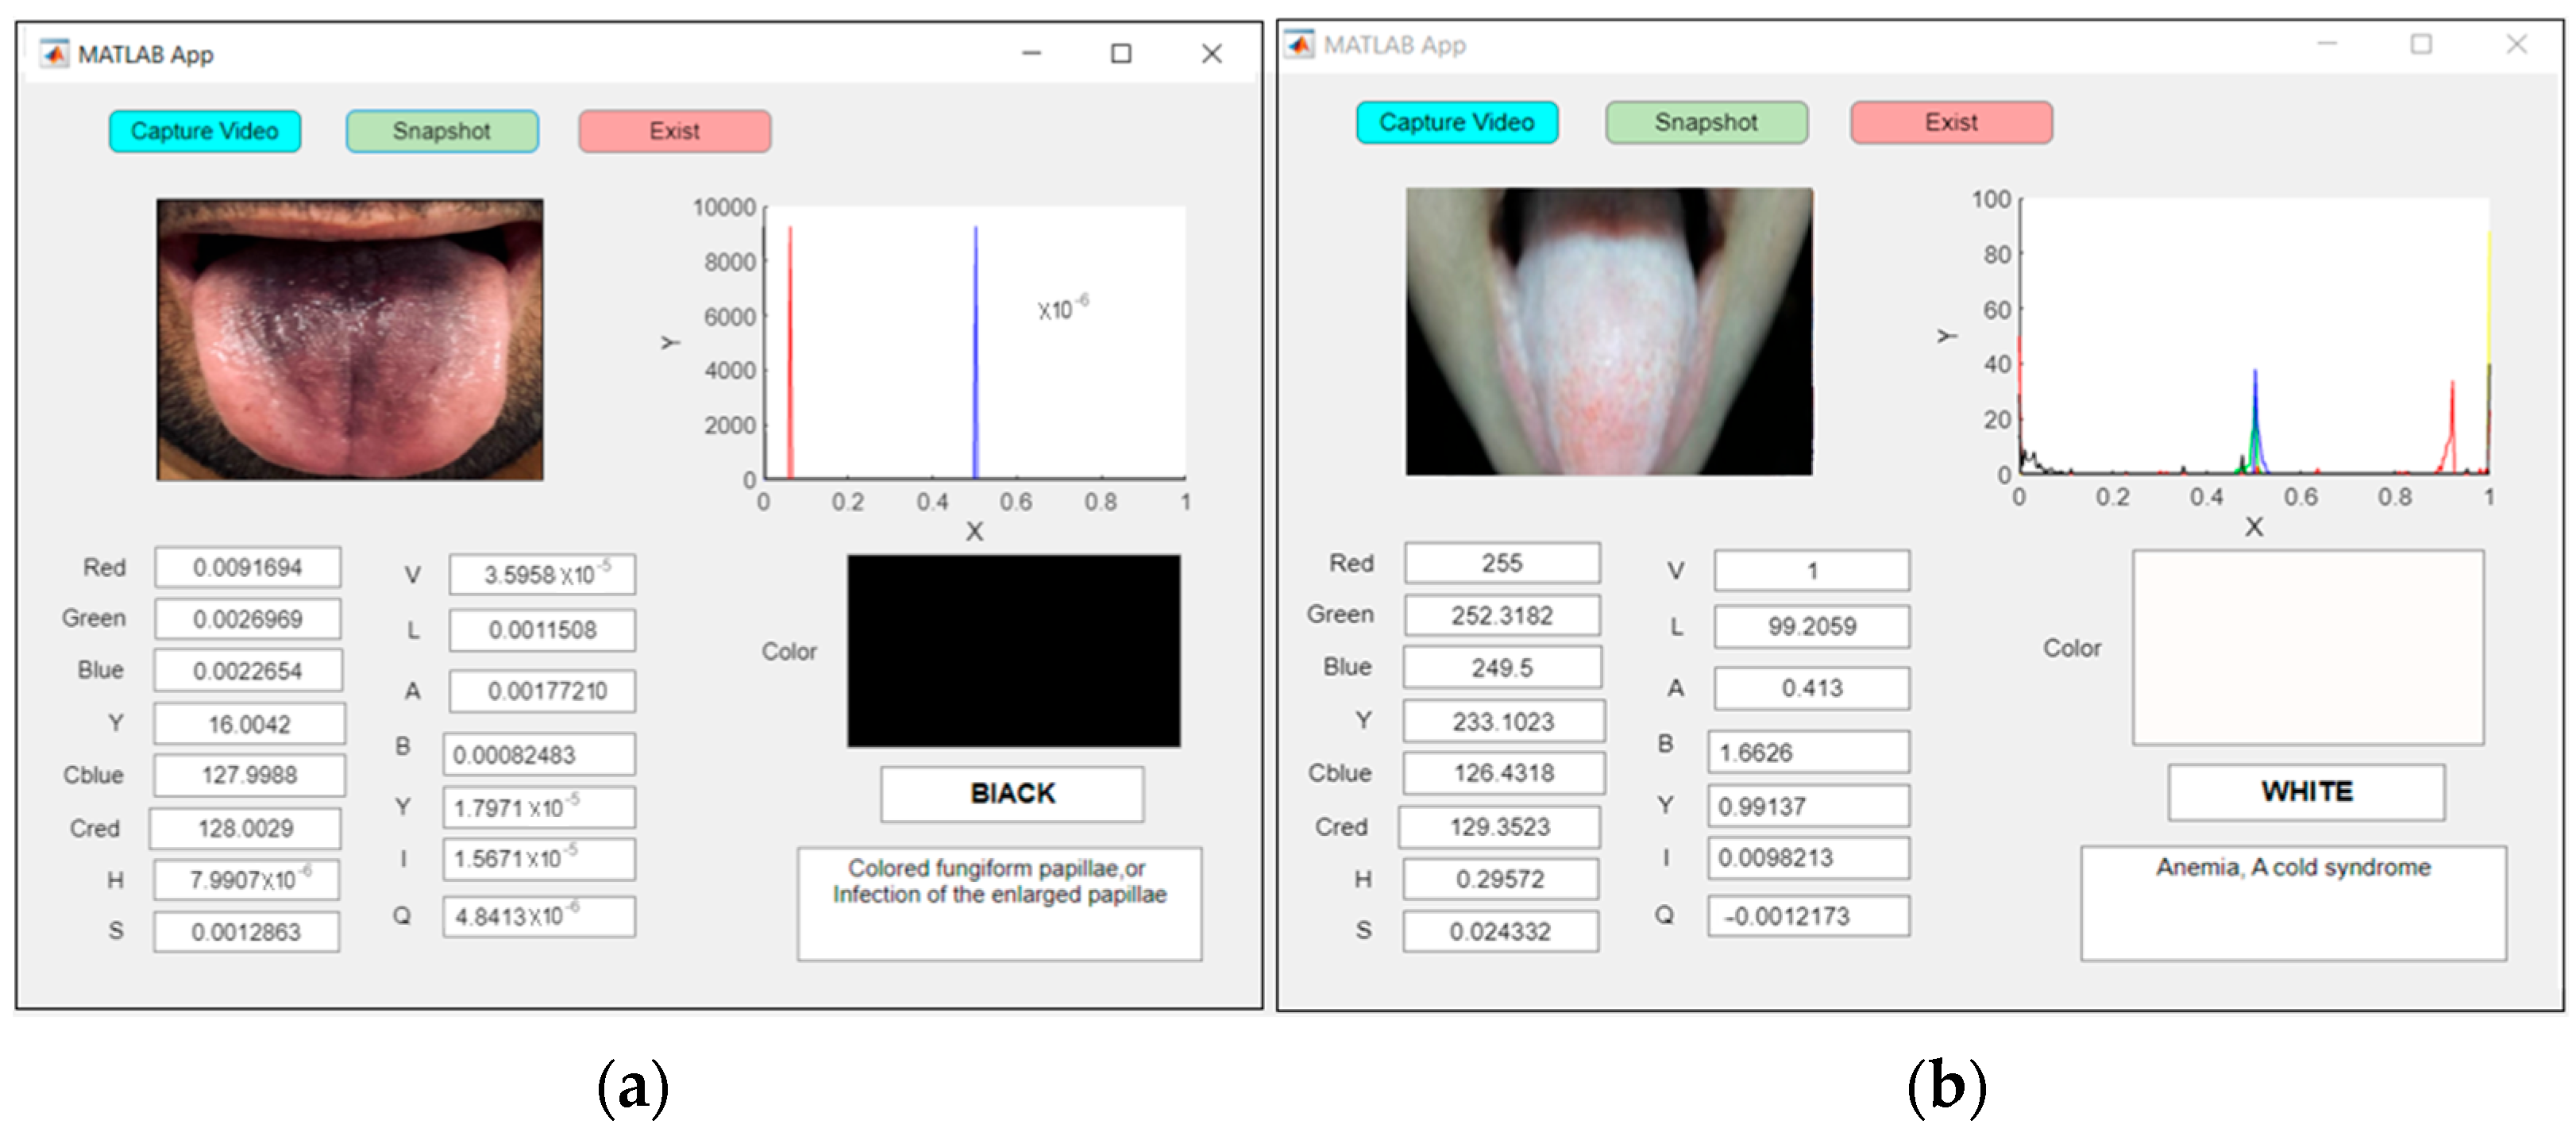
Task: Click the red Exist button in left window
Action: (674, 131)
